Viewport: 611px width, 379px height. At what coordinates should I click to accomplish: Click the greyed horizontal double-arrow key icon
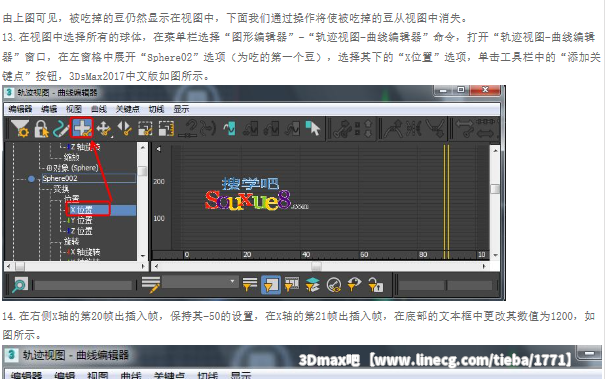pos(464,129)
